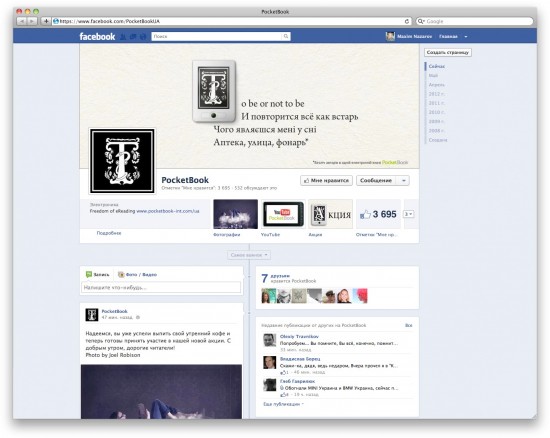Expand Еще публикации link
The width and height of the screenshot is (550, 438).
[x=283, y=404]
